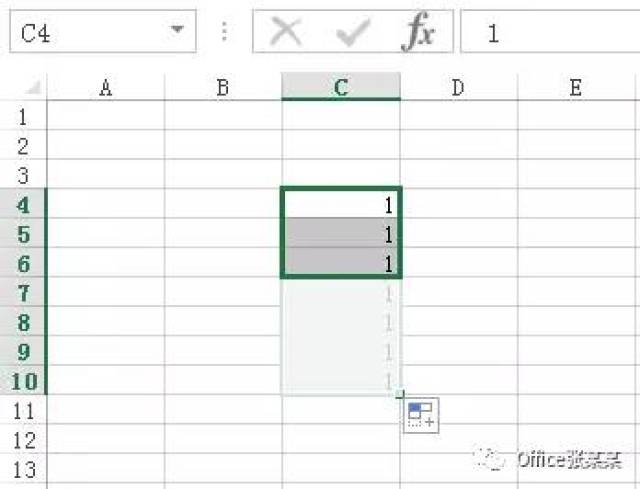
Task: Select column D header
Action: (x=458, y=88)
